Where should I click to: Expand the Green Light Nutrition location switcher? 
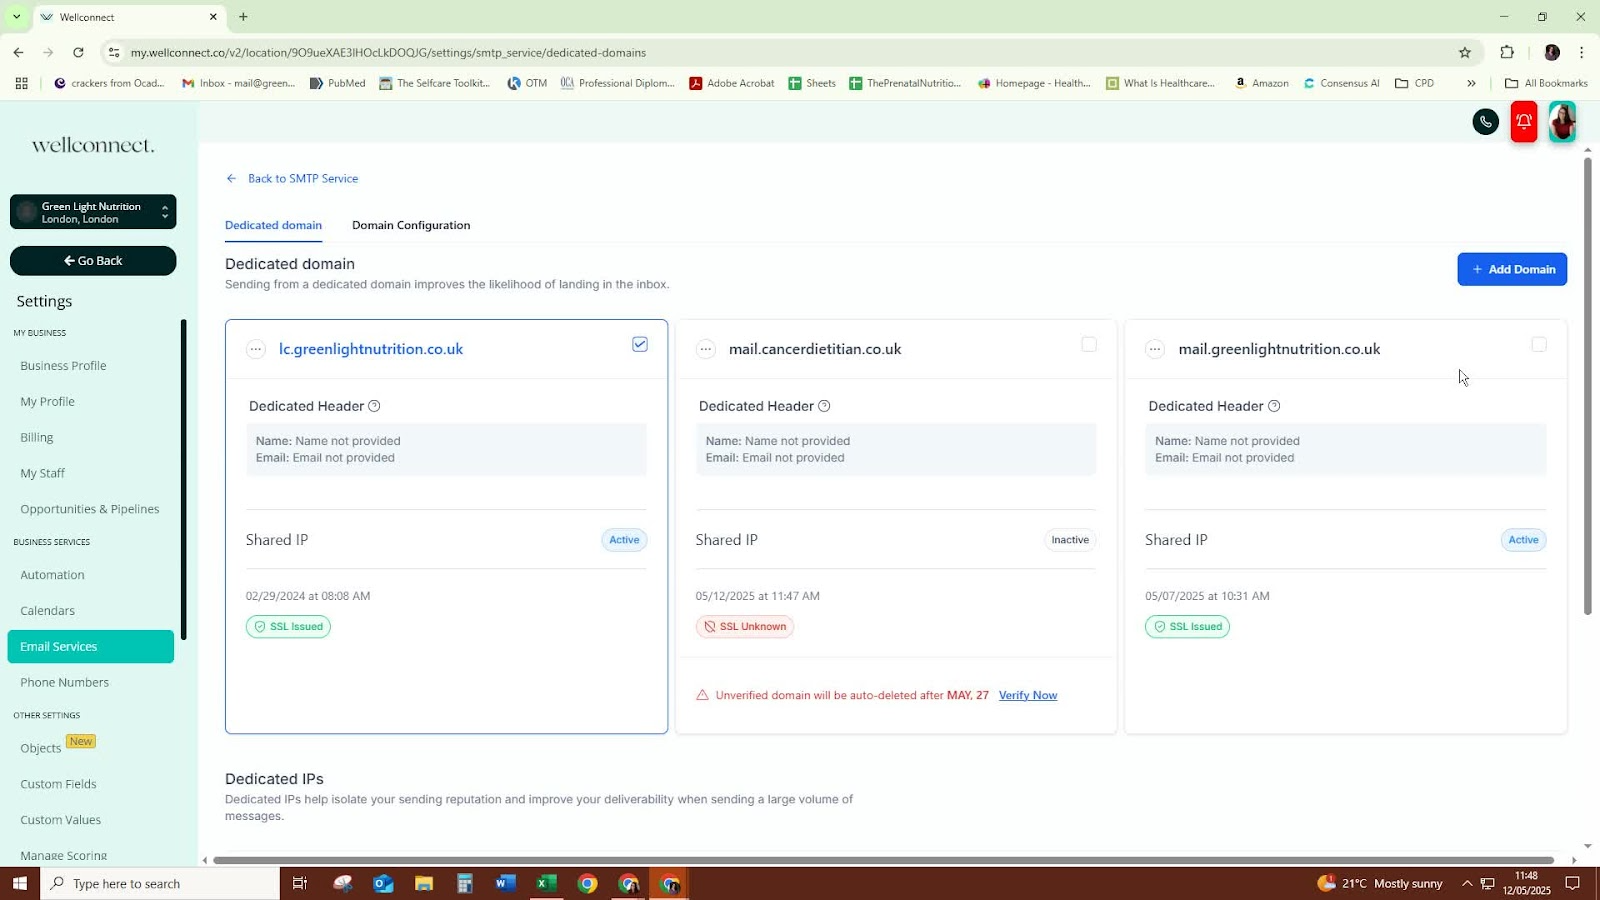pyautogui.click(x=93, y=212)
